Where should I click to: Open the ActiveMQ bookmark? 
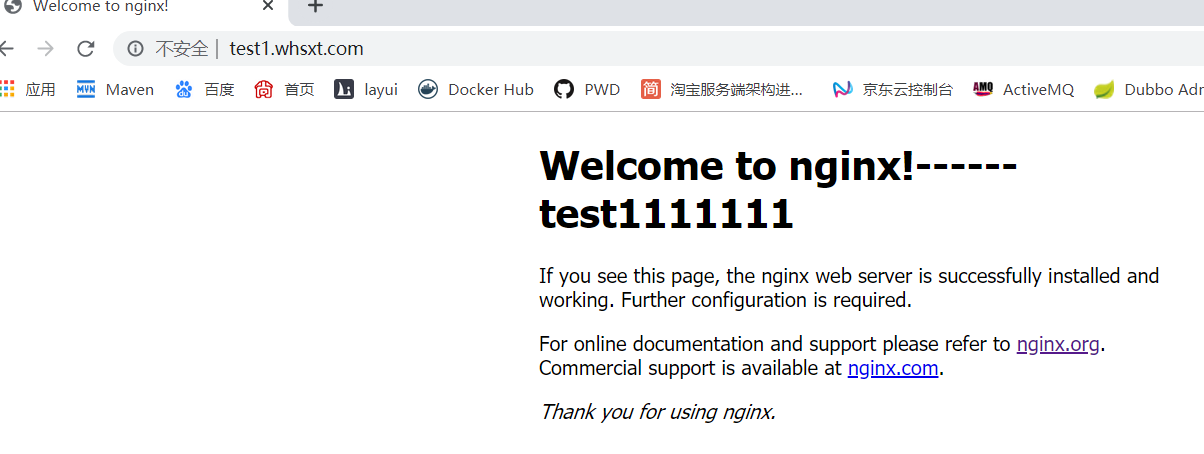click(x=1023, y=89)
